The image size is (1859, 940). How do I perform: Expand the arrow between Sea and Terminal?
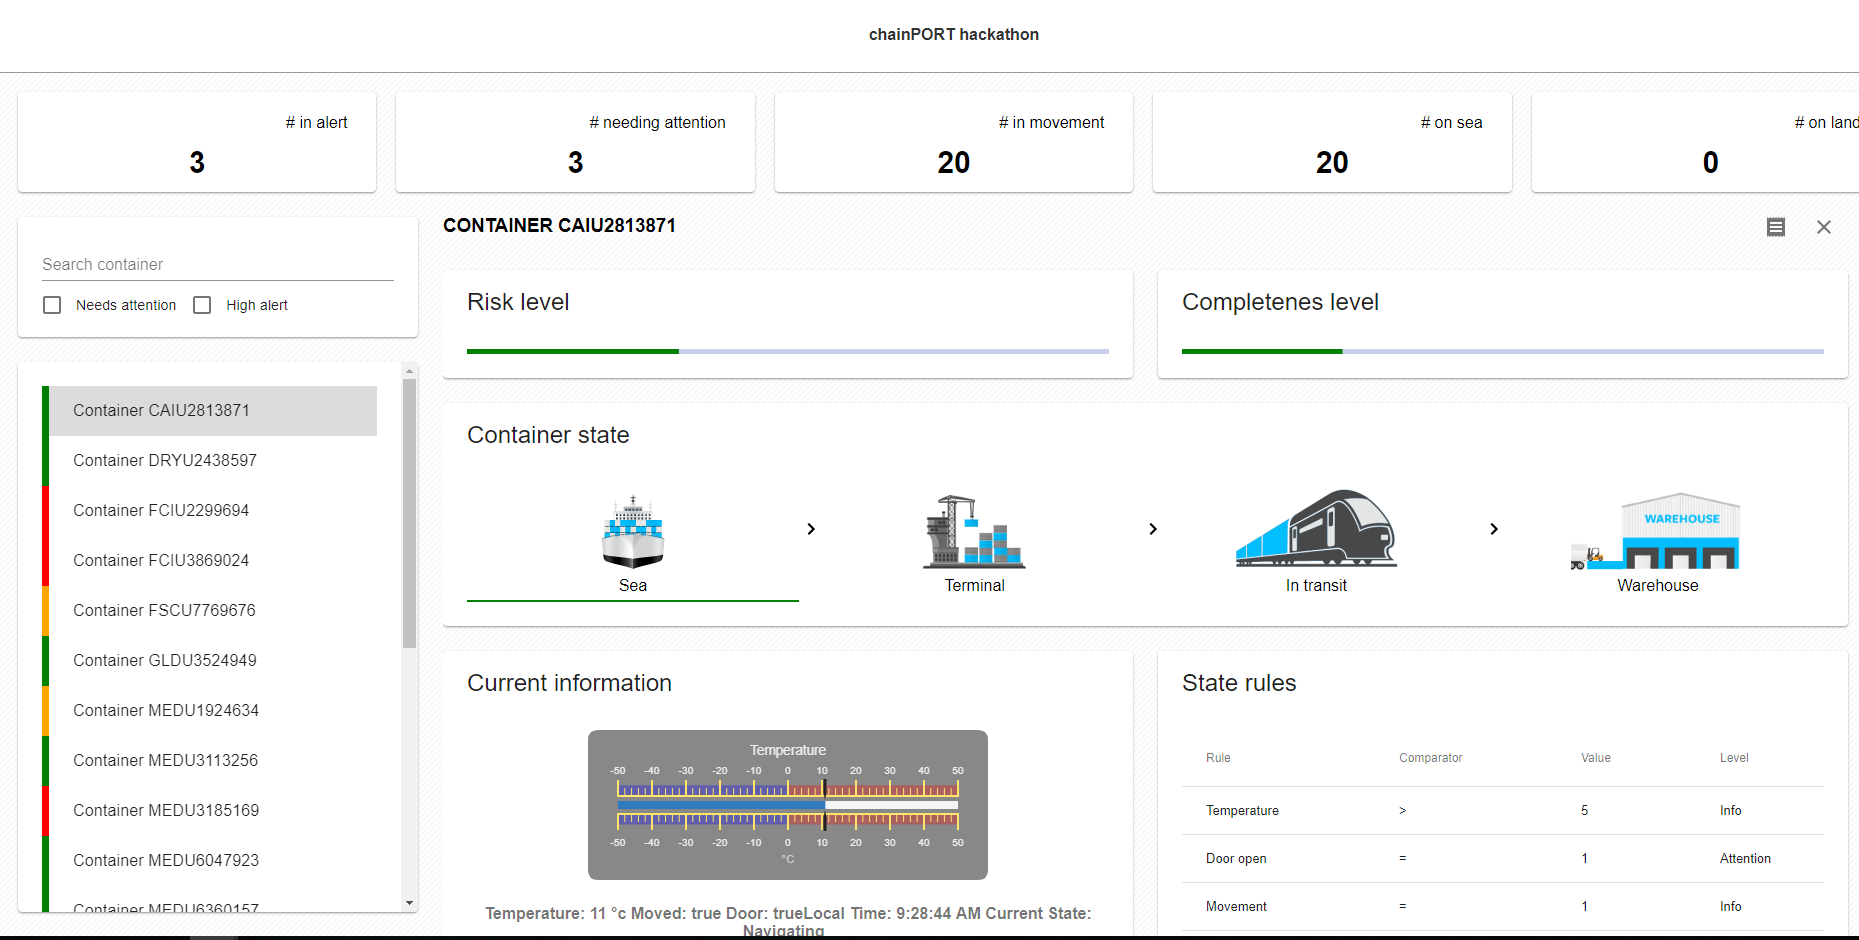pyautogui.click(x=811, y=529)
